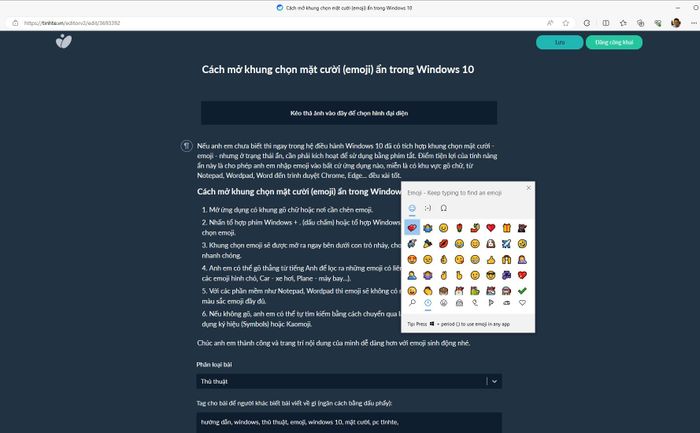Image resolution: width=700 pixels, height=433 pixels.
Task: Switch to the Symbols omega tab
Action: click(443, 208)
